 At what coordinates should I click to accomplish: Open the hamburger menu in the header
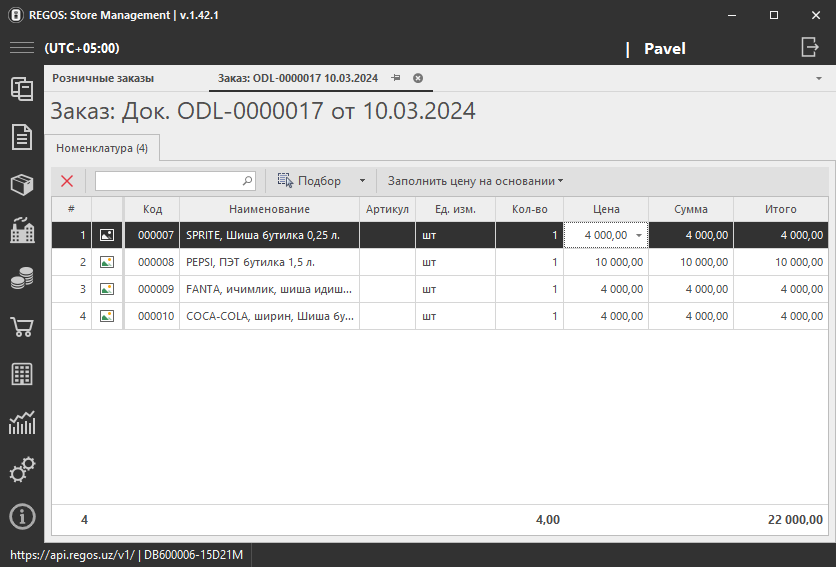pyautogui.click(x=21, y=48)
